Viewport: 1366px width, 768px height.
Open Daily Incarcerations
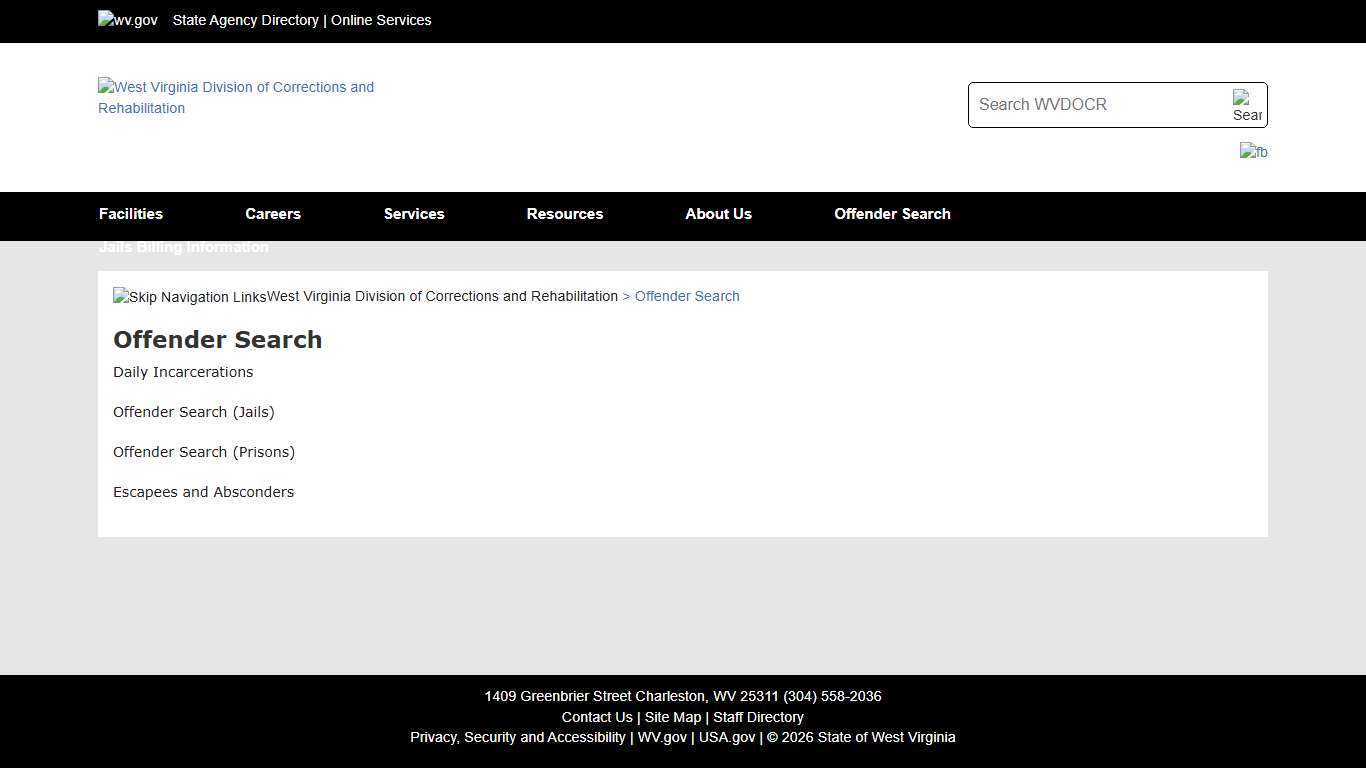(x=183, y=371)
